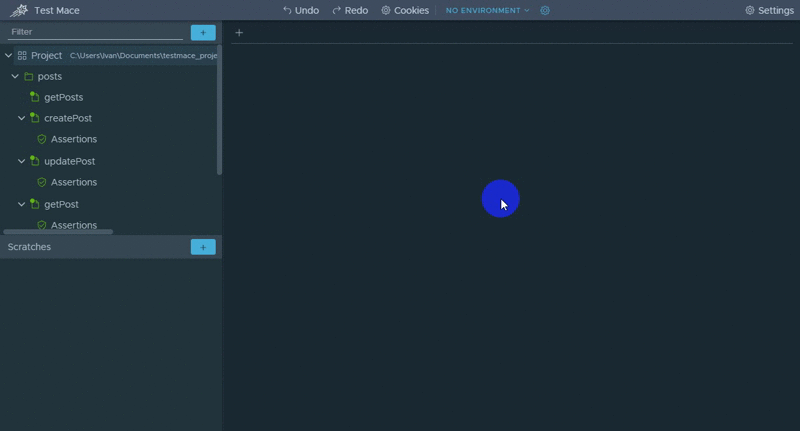
Task: Open the getPosts request
Action: tap(63, 97)
